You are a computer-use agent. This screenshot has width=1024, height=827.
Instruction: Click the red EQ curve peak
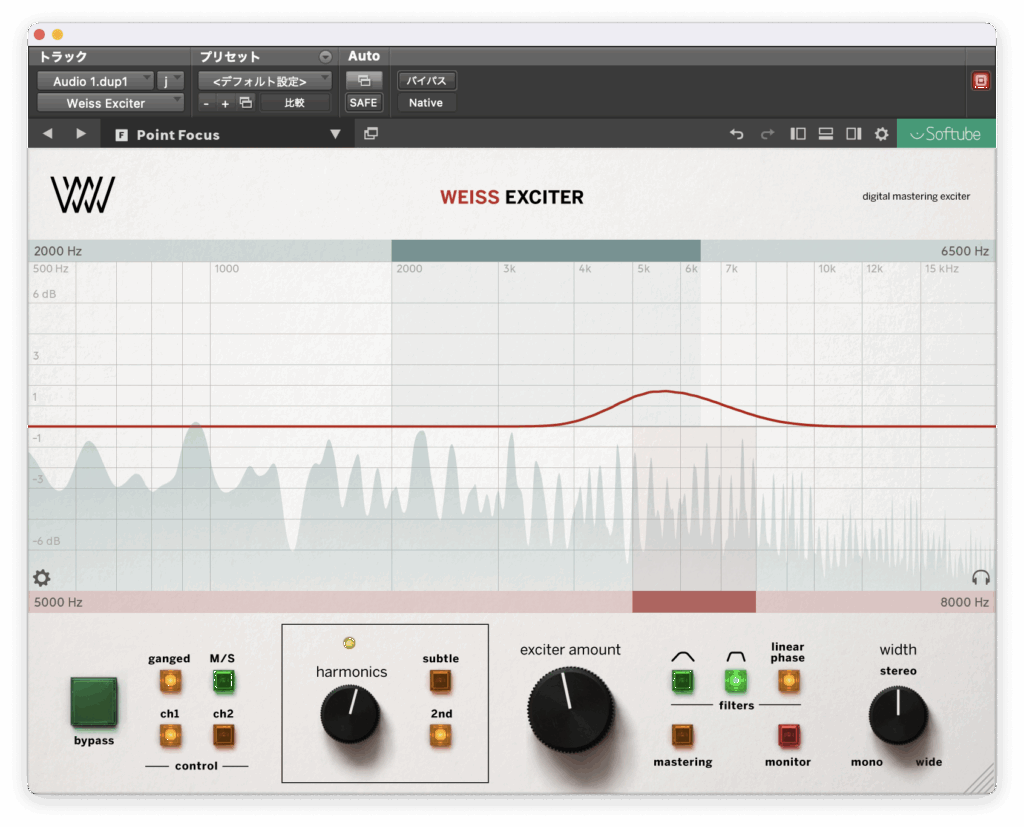664,391
